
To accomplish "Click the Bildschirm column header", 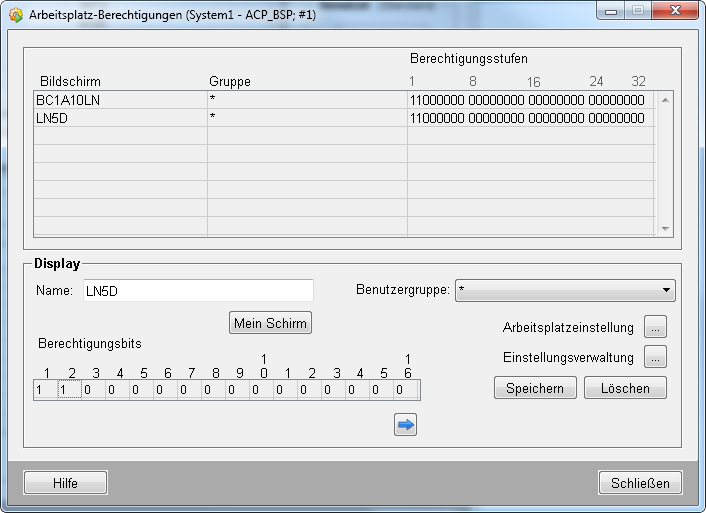I will 70,81.
